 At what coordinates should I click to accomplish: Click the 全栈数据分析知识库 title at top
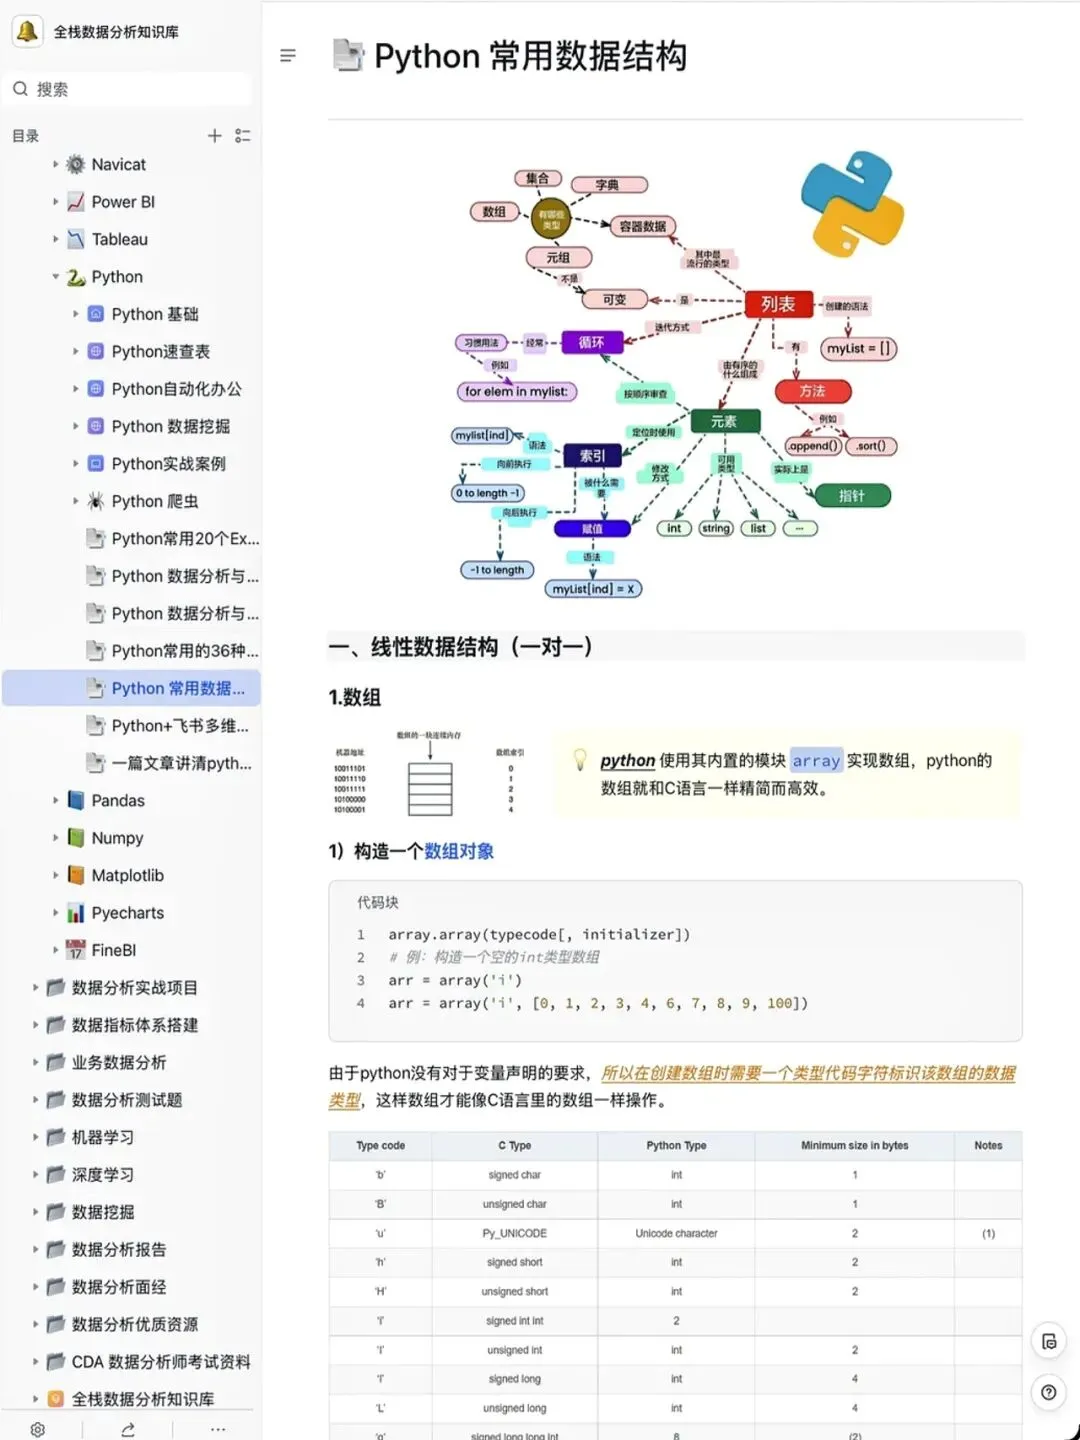click(116, 32)
